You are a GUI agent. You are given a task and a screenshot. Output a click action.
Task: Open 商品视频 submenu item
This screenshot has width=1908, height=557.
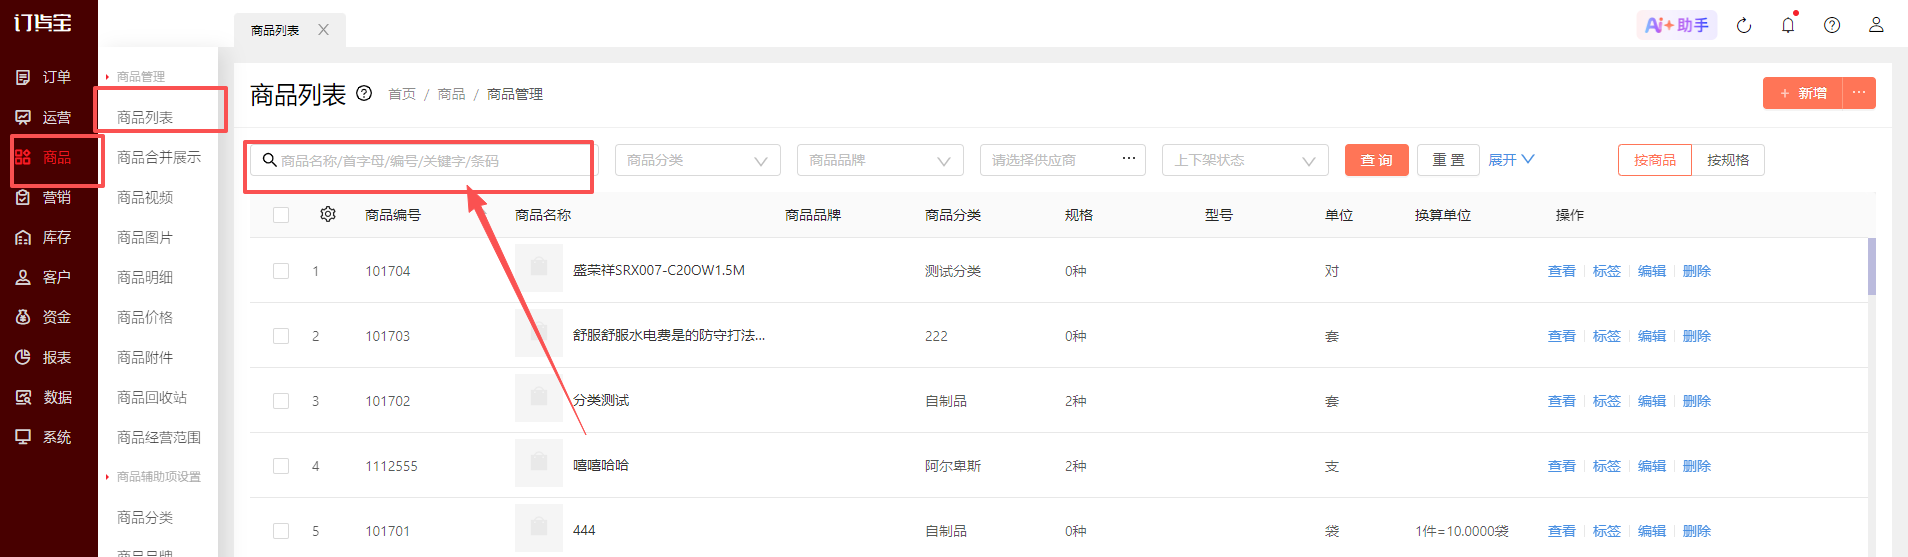[x=145, y=197]
